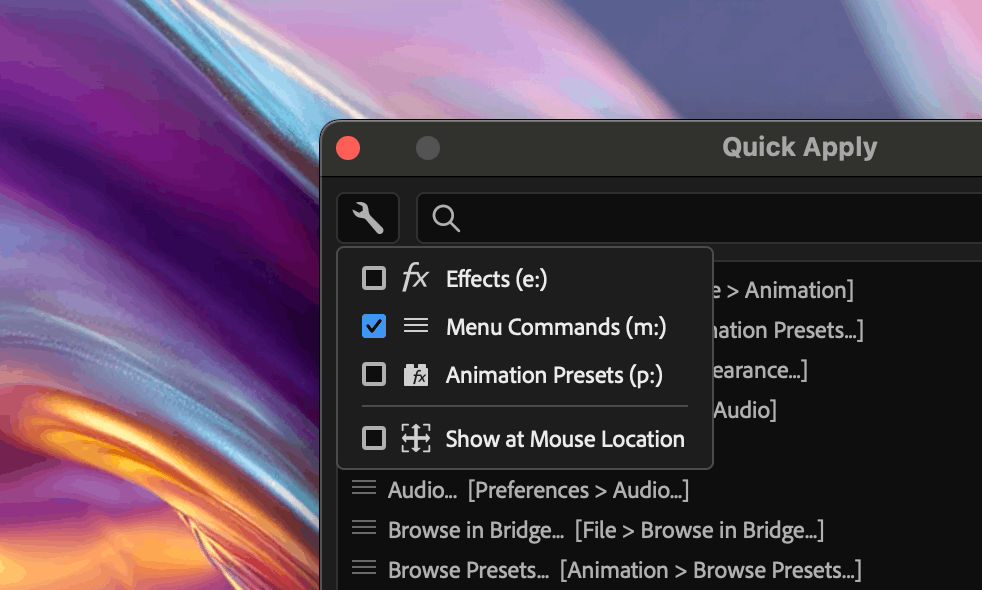Click the magnifier search icon

446,219
